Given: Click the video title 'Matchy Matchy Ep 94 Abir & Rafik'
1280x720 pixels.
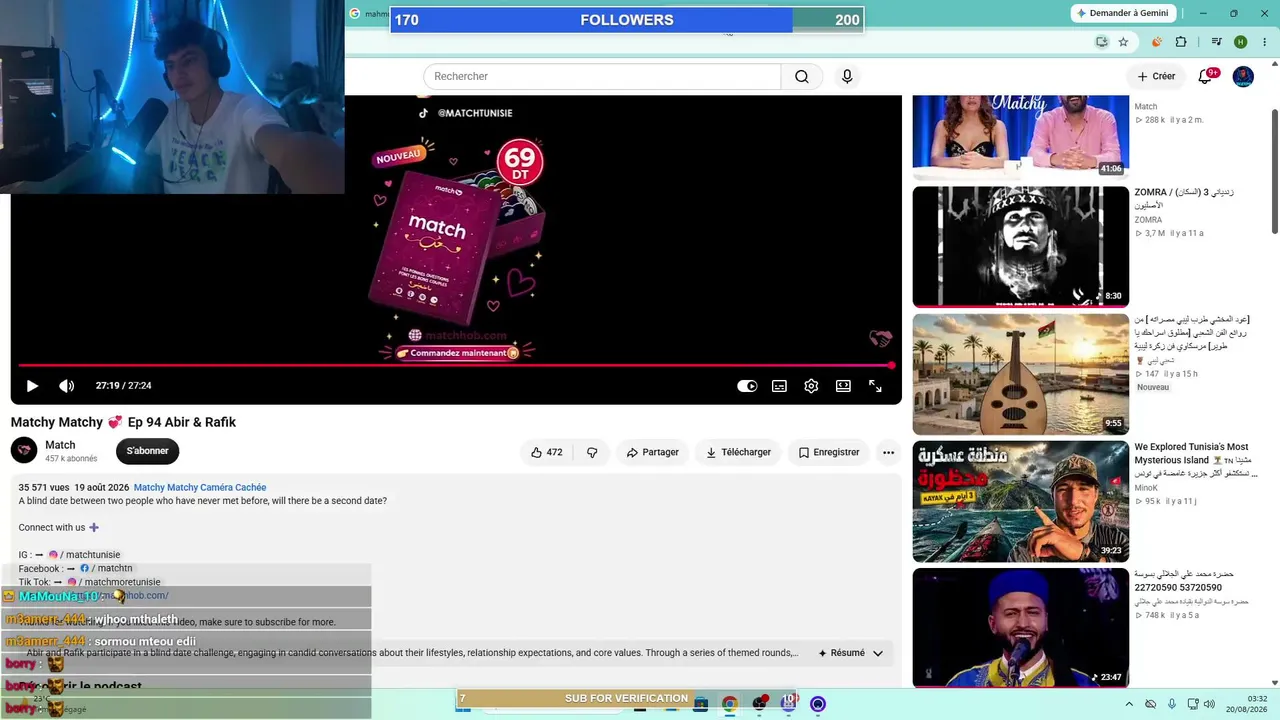Looking at the screenshot, I should coord(123,422).
